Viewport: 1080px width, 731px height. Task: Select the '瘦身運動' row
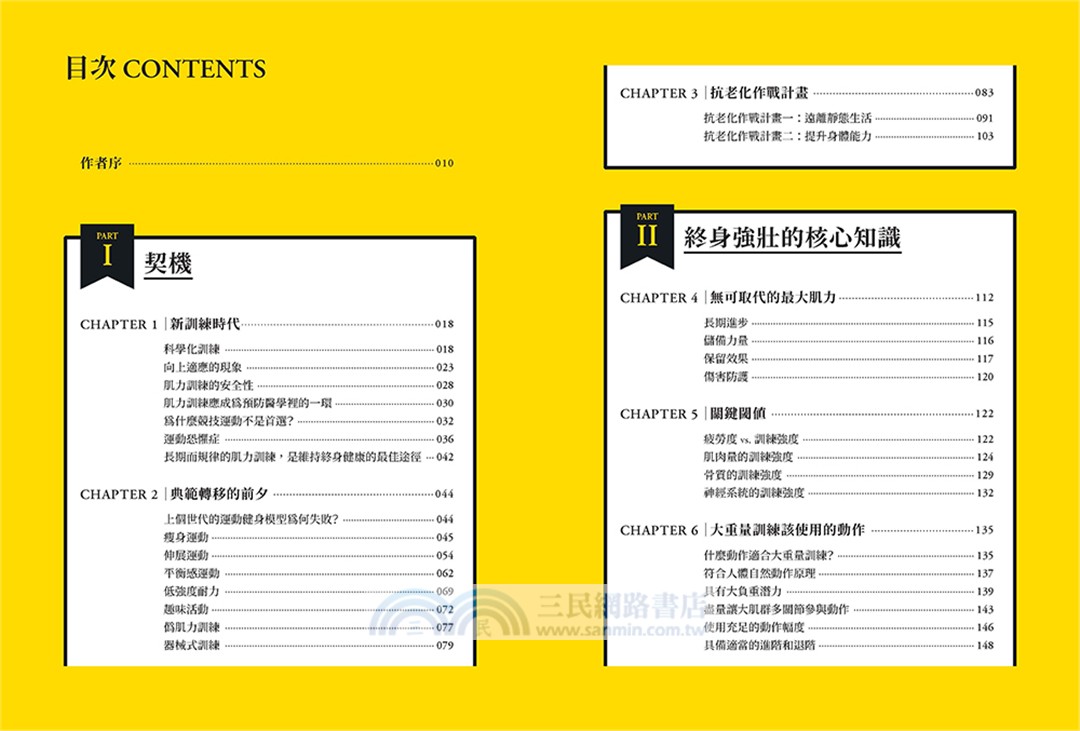(309, 537)
